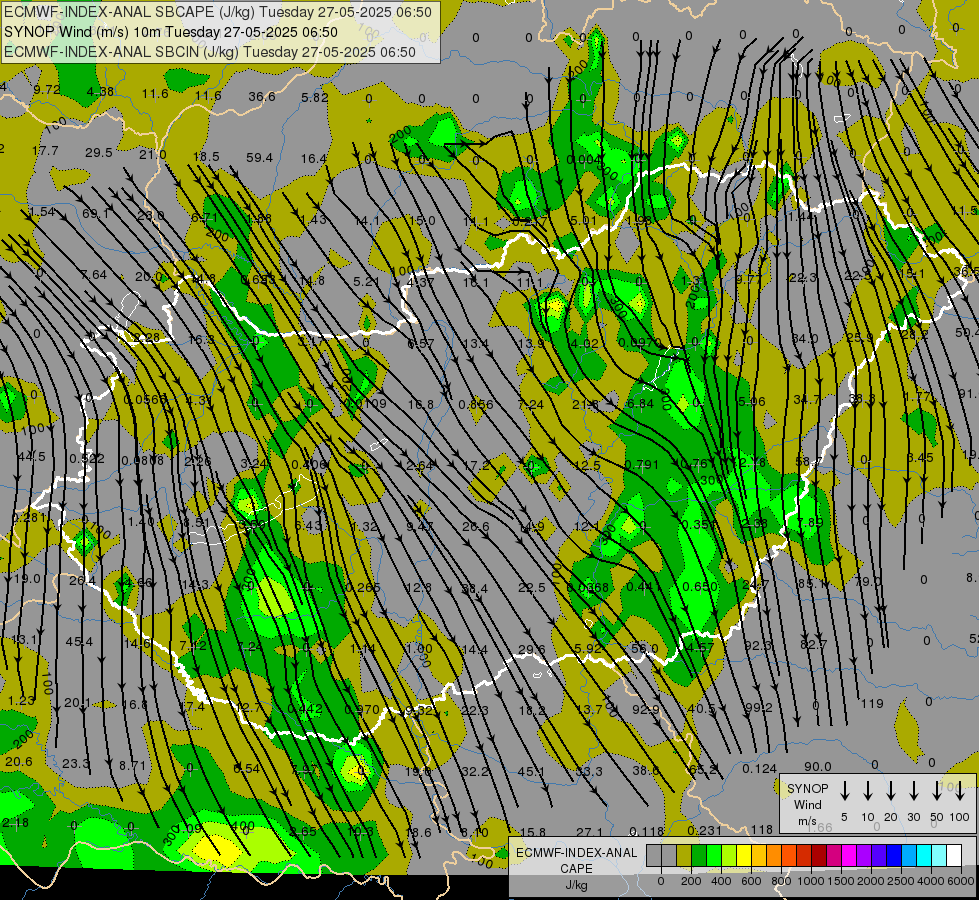Pick the pure yellow CAPE legend swatch

[x=744, y=855]
